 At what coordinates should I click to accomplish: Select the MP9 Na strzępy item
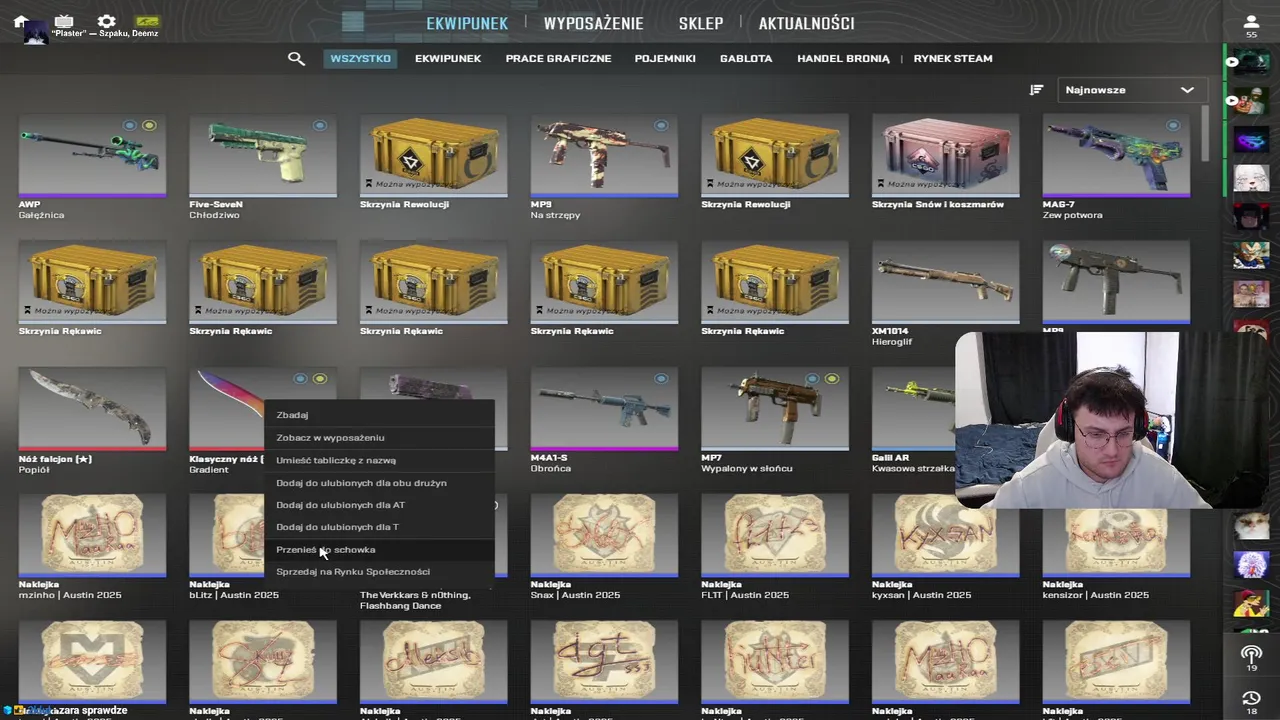point(604,167)
